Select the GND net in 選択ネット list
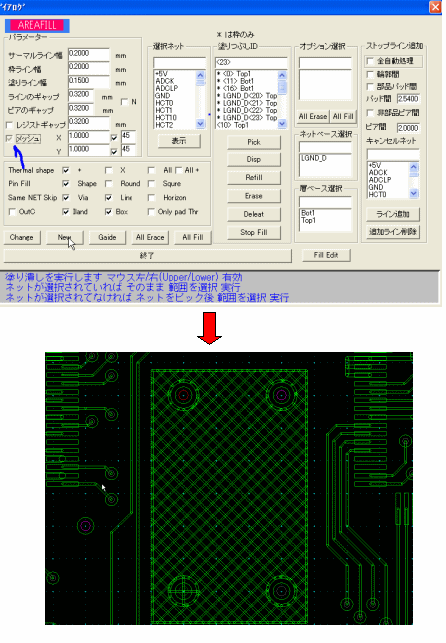 tap(162, 96)
